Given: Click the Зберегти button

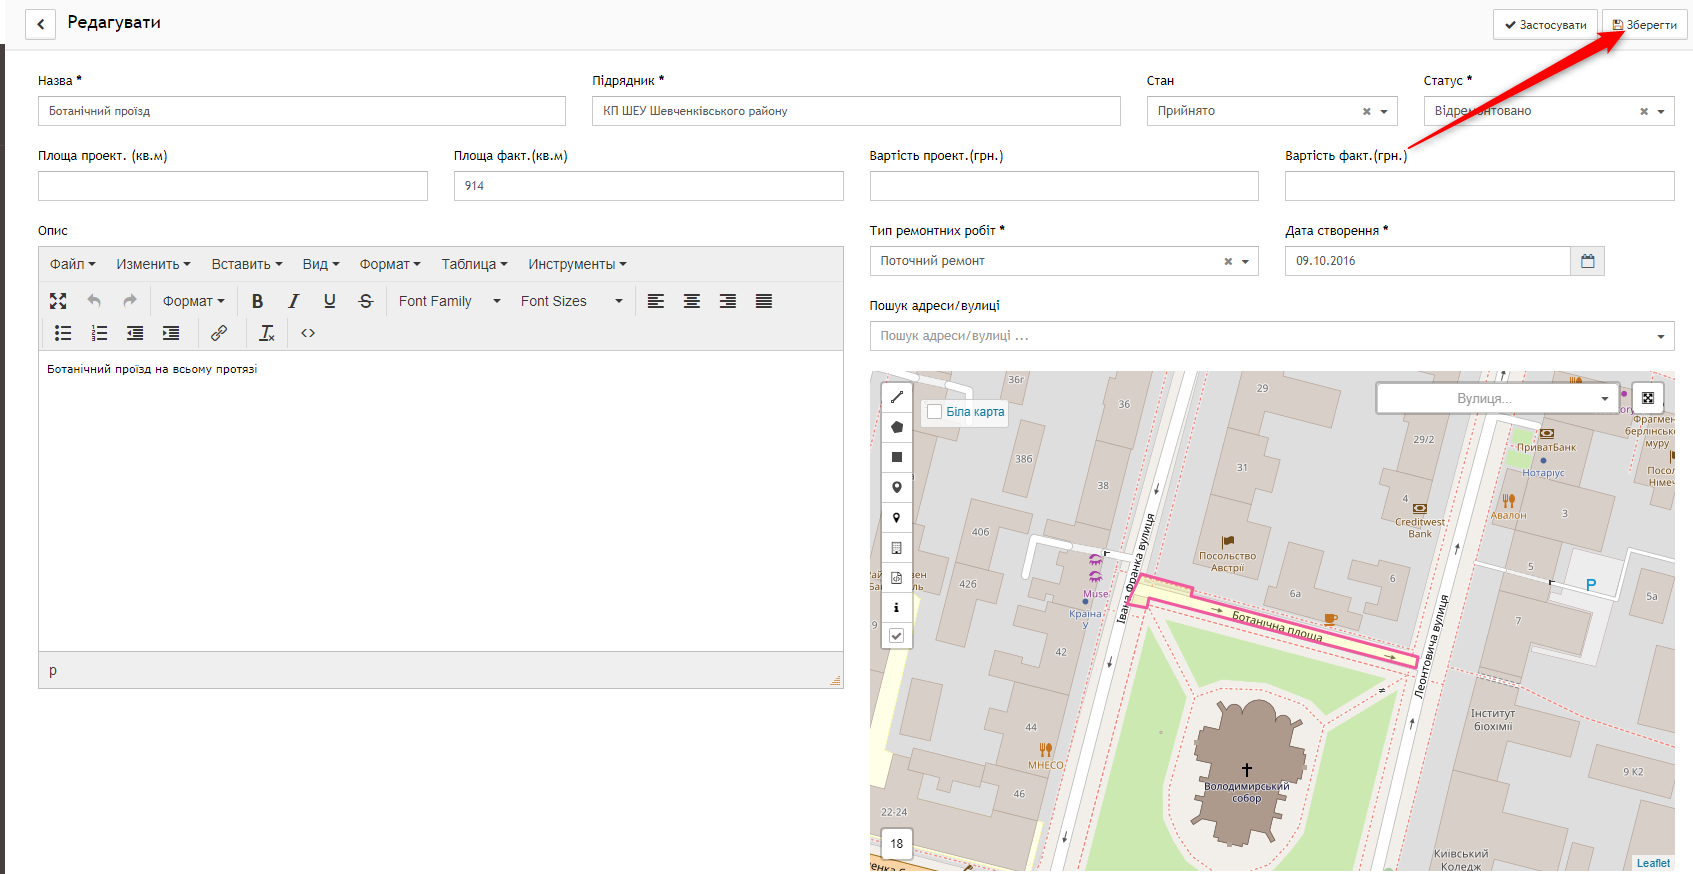Looking at the screenshot, I should (1645, 25).
